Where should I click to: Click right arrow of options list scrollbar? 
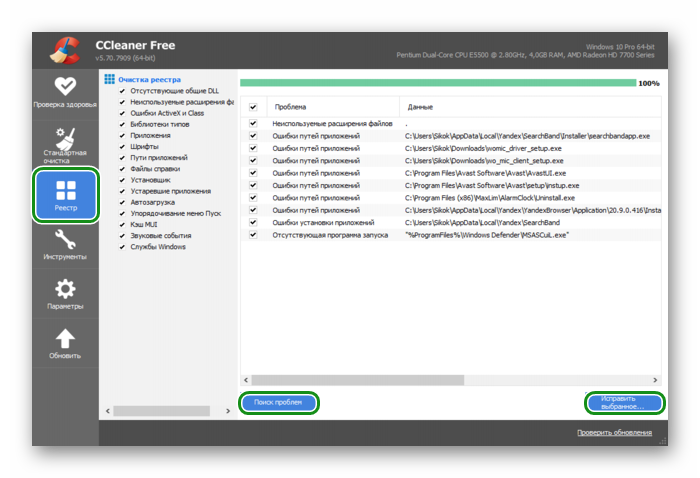(228, 411)
